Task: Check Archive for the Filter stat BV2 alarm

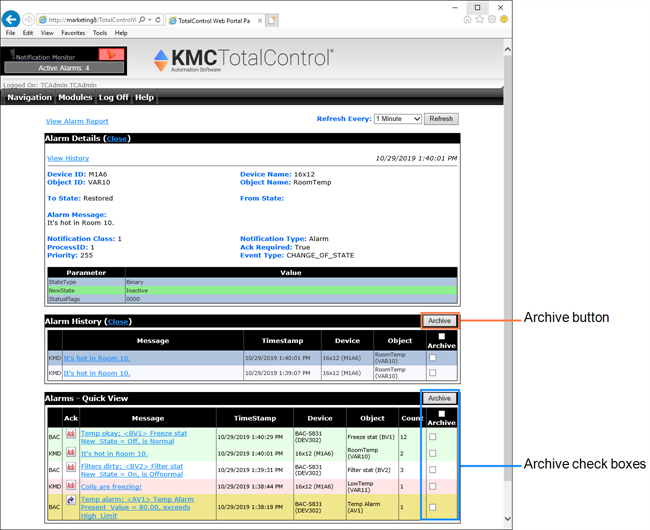Action: [433, 469]
